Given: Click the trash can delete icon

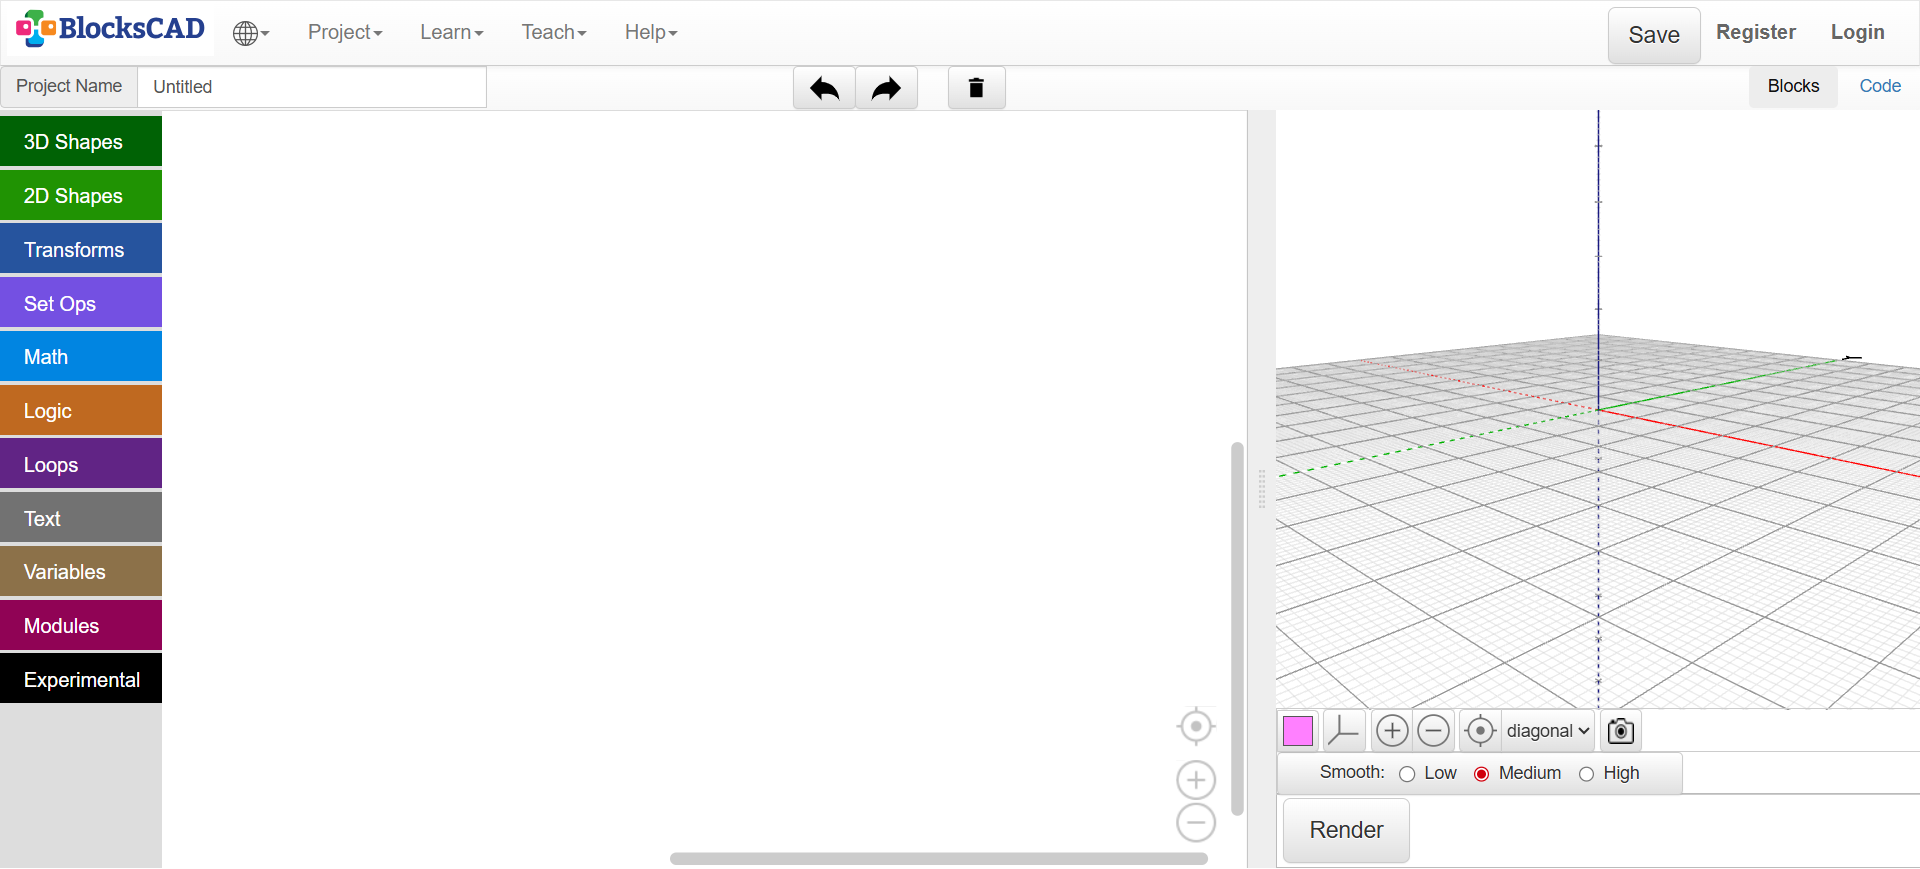Looking at the screenshot, I should coord(976,88).
